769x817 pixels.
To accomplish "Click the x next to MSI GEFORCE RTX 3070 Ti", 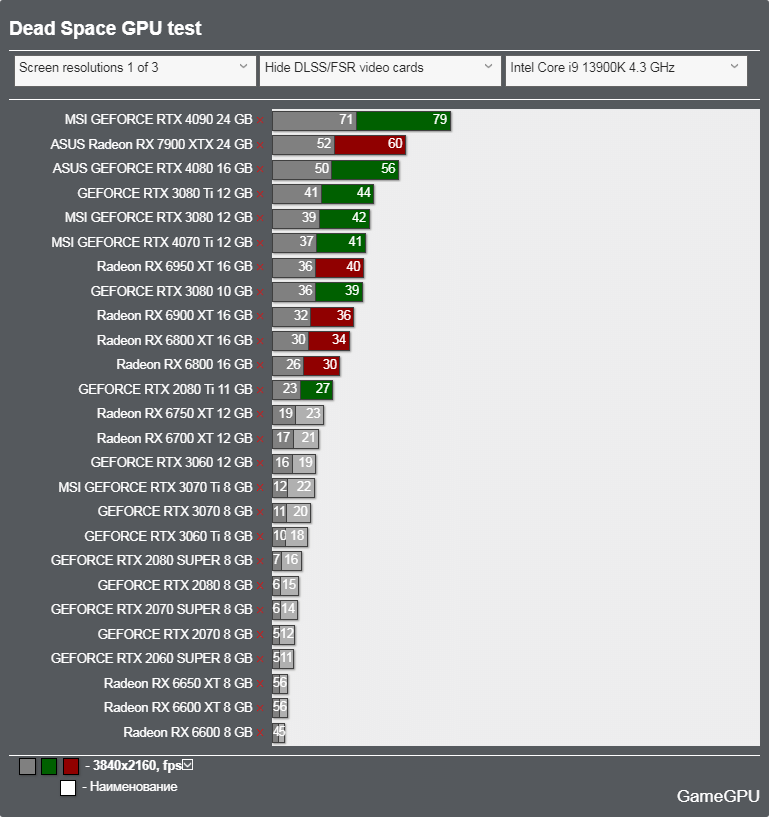I will (260, 488).
